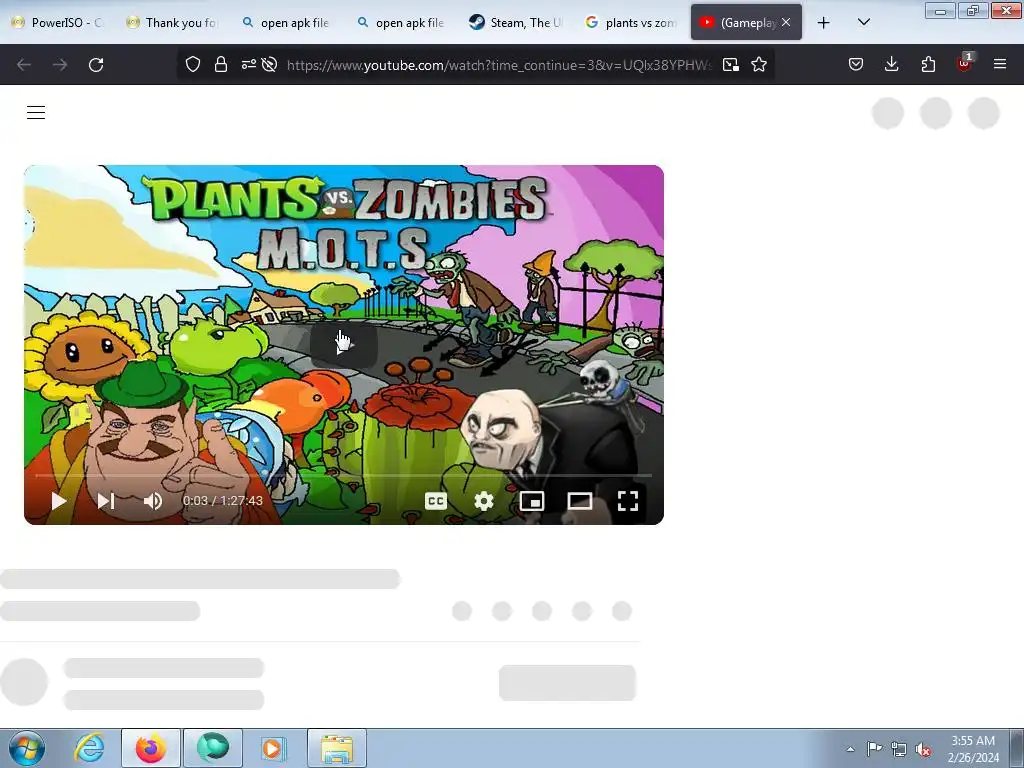
Task: Save page to Pocket
Action: coord(856,64)
